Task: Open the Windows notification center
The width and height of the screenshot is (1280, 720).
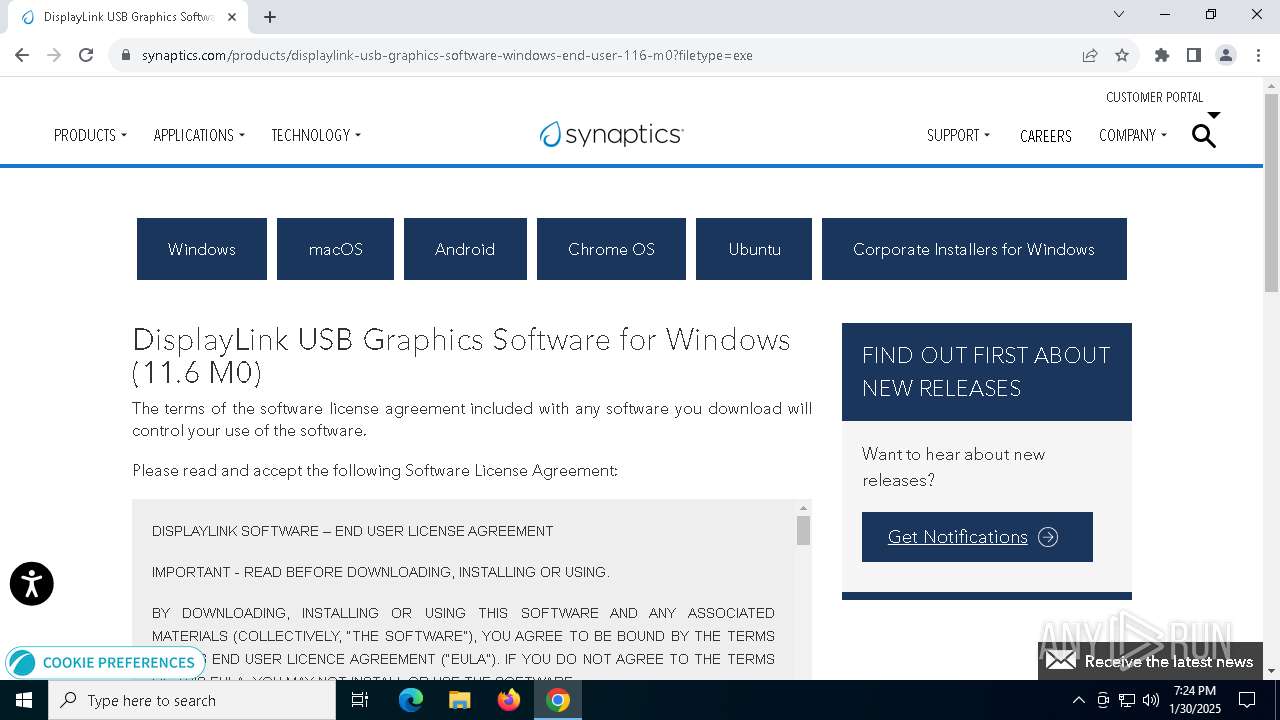Action: [1248, 700]
